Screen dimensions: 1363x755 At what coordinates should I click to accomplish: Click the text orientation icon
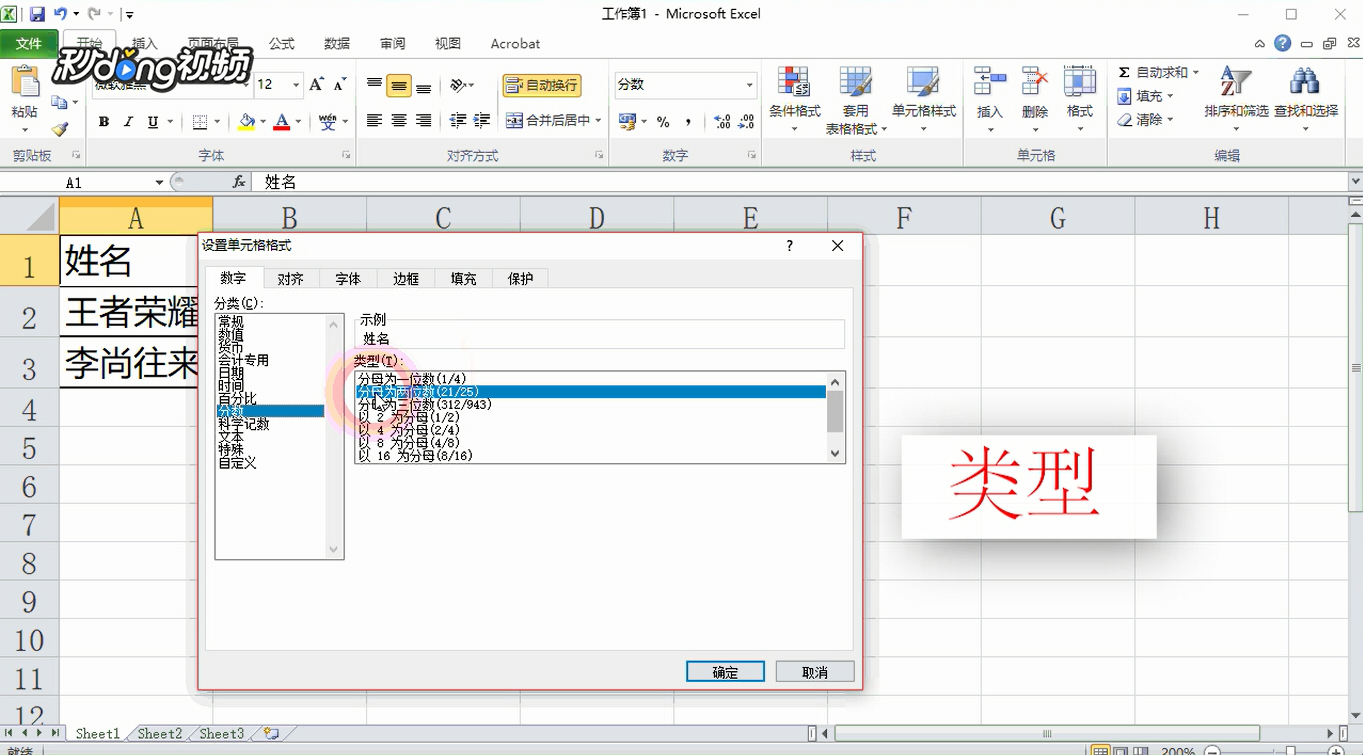458,85
